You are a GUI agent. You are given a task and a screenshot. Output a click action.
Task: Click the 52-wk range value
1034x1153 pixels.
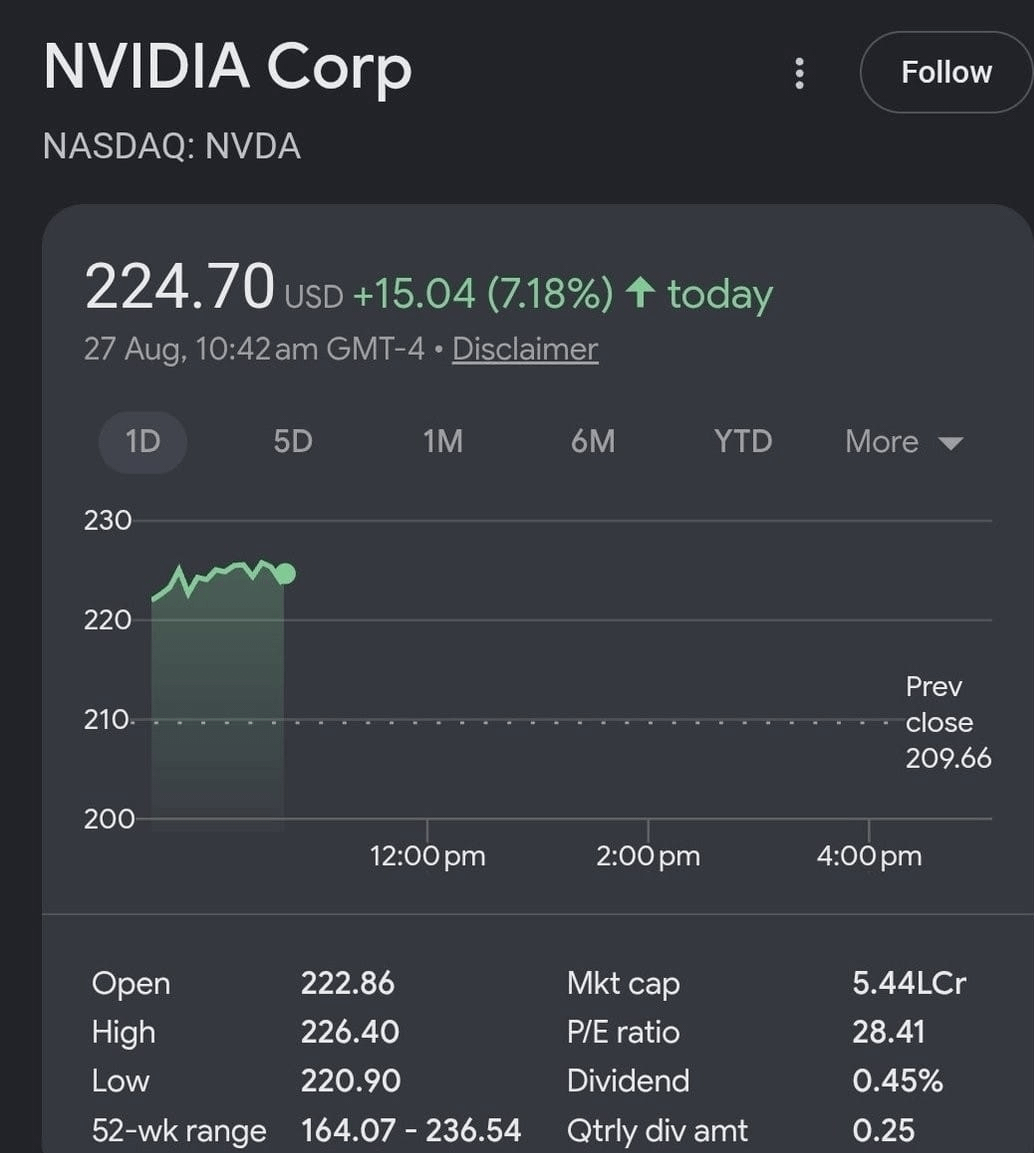(x=410, y=1130)
